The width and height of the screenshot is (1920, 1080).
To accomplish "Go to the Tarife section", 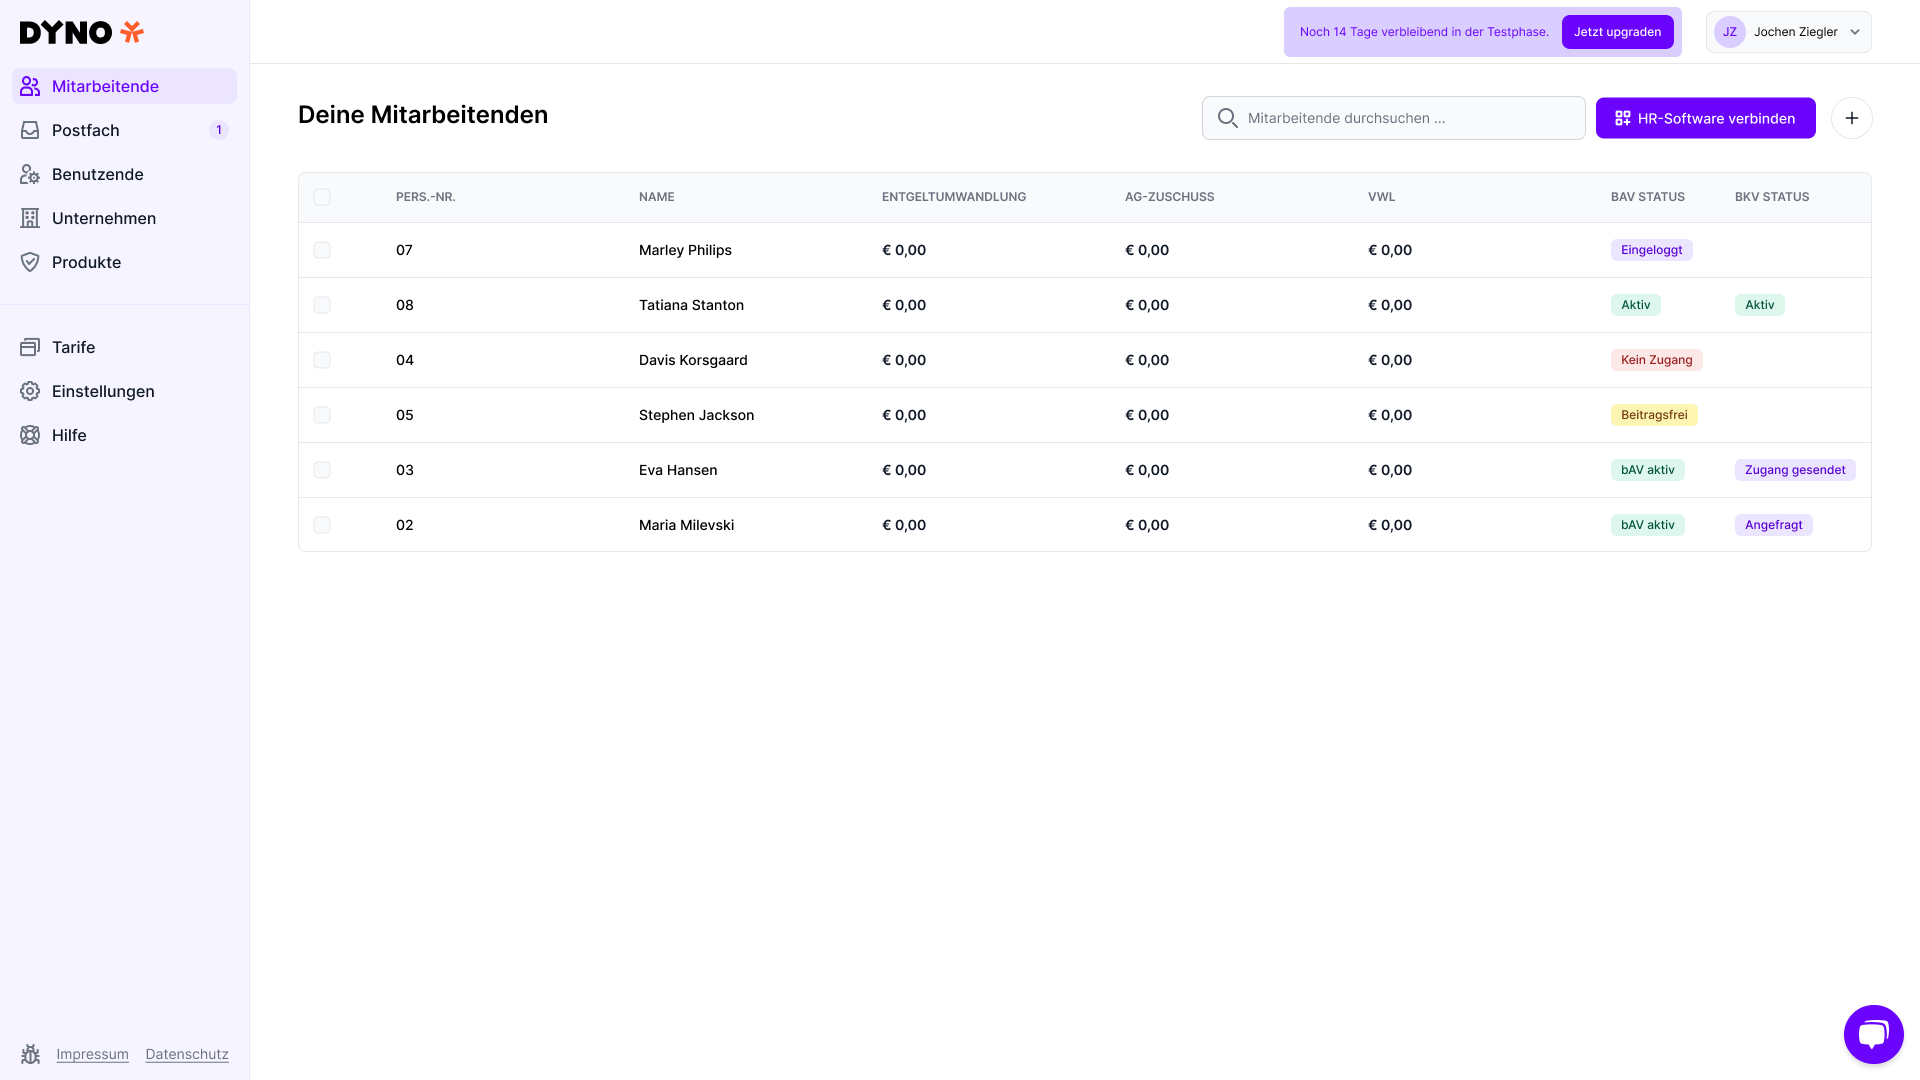I will [x=73, y=347].
